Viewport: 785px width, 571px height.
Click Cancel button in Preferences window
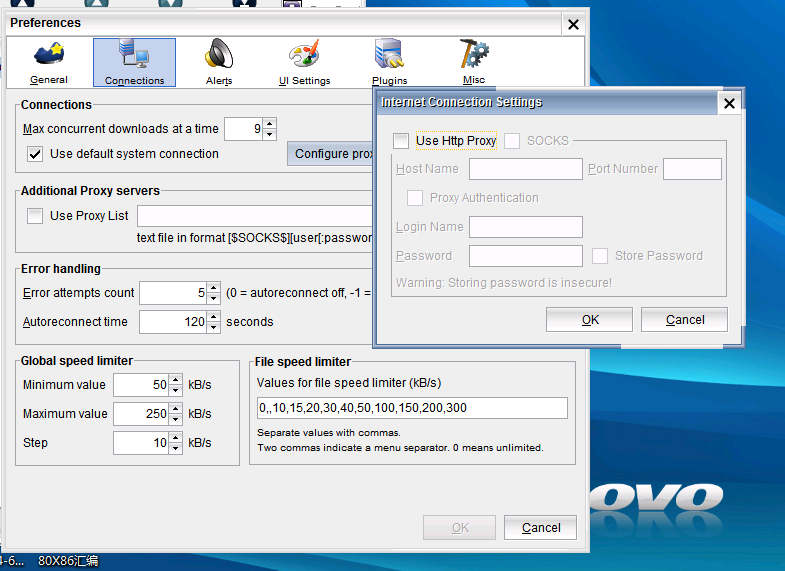click(540, 528)
